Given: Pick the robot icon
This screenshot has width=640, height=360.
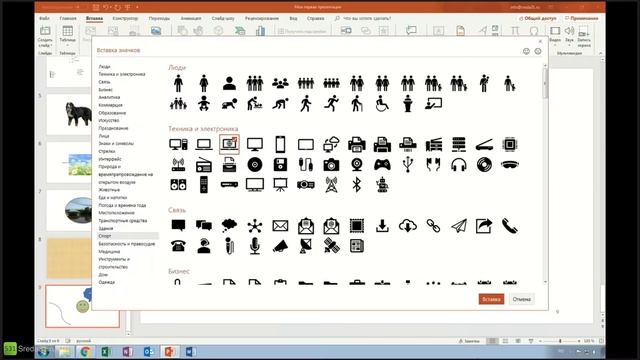Looking at the screenshot, I should [382, 185].
